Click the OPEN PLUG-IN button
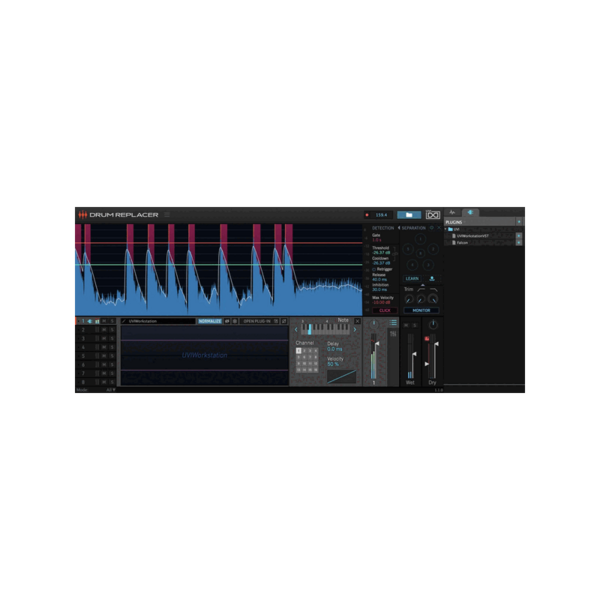 [257, 321]
